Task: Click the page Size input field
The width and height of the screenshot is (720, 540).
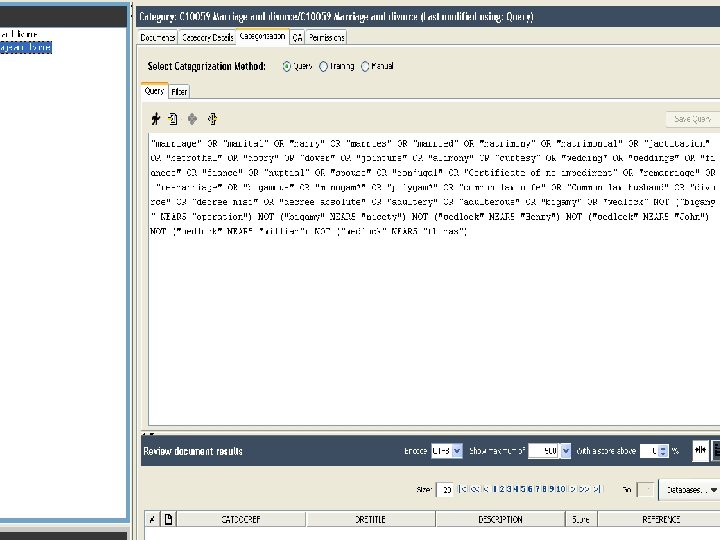Action: point(445,490)
